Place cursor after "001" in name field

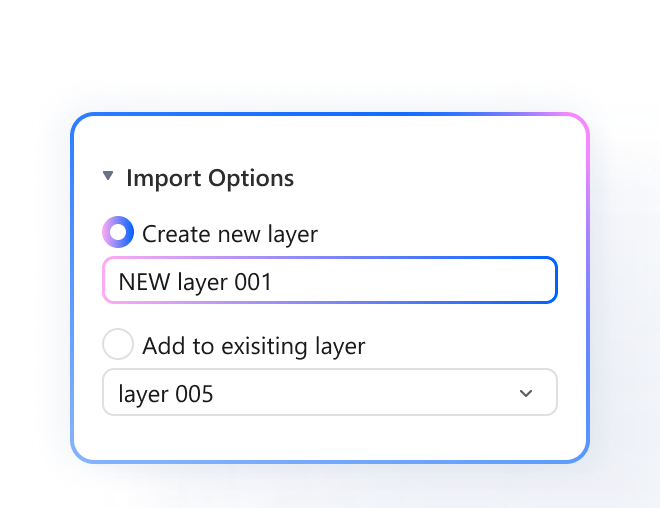tap(274, 282)
